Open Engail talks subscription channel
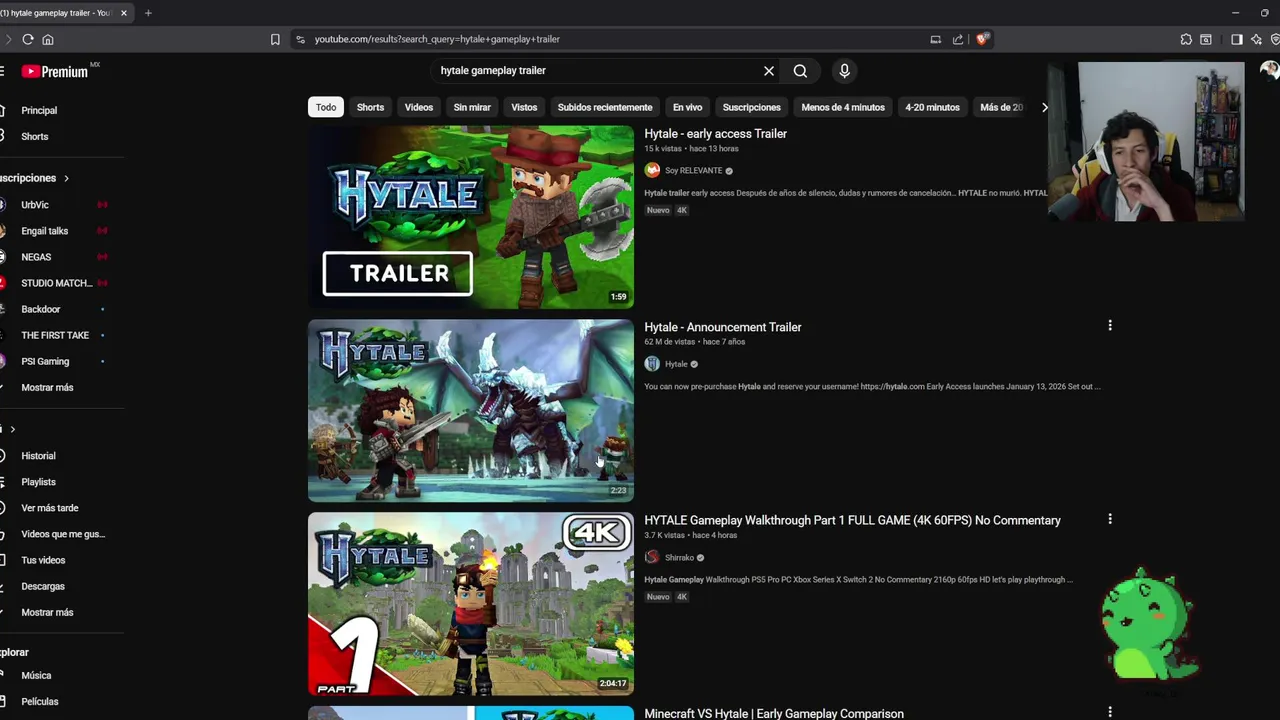Screen dimensions: 1280x720 45,231
